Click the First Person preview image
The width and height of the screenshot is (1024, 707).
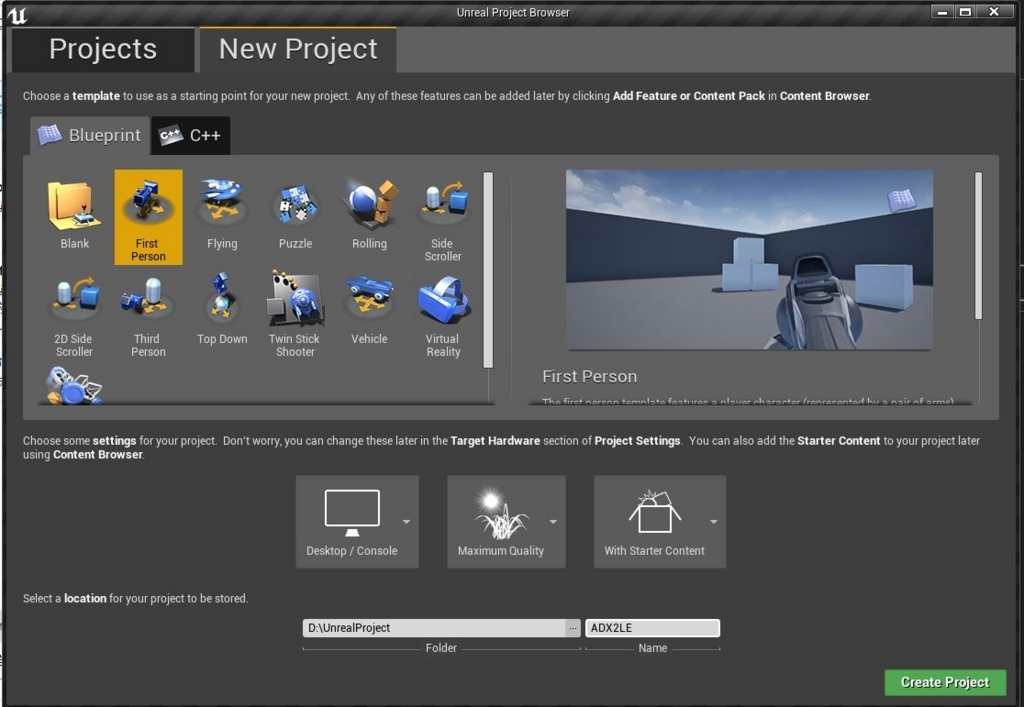(x=749, y=260)
